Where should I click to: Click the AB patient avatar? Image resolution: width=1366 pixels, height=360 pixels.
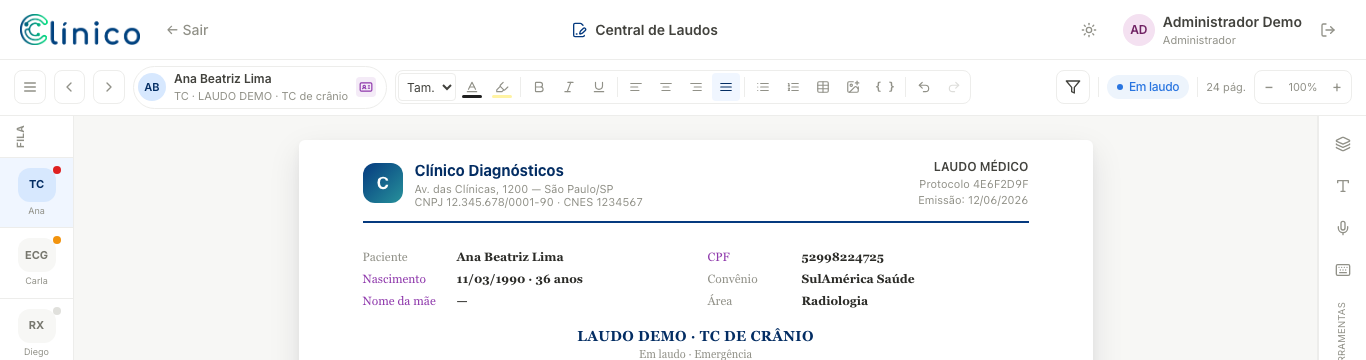tap(152, 87)
